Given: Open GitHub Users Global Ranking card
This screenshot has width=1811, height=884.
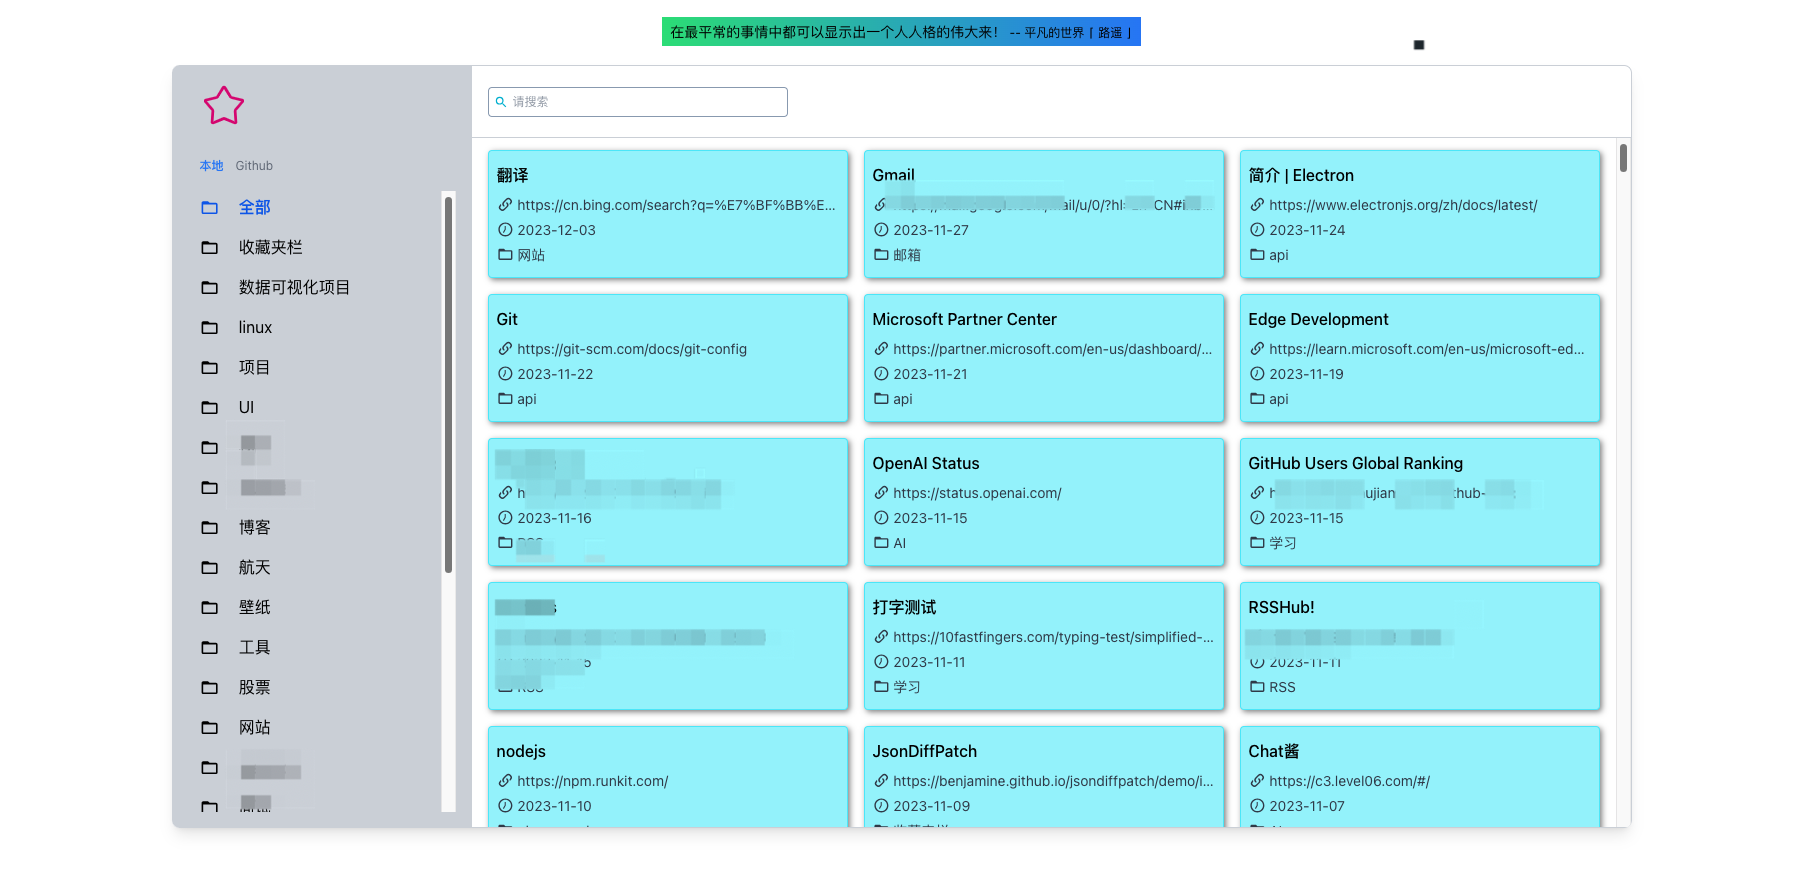Looking at the screenshot, I should (x=1355, y=463).
